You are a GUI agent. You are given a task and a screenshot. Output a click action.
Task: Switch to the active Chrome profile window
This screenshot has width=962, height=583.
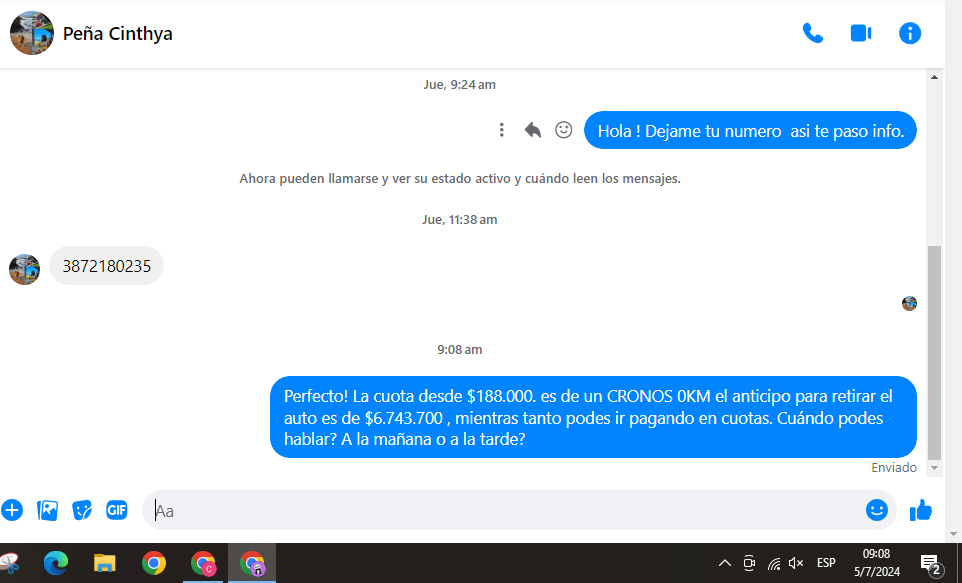point(252,563)
